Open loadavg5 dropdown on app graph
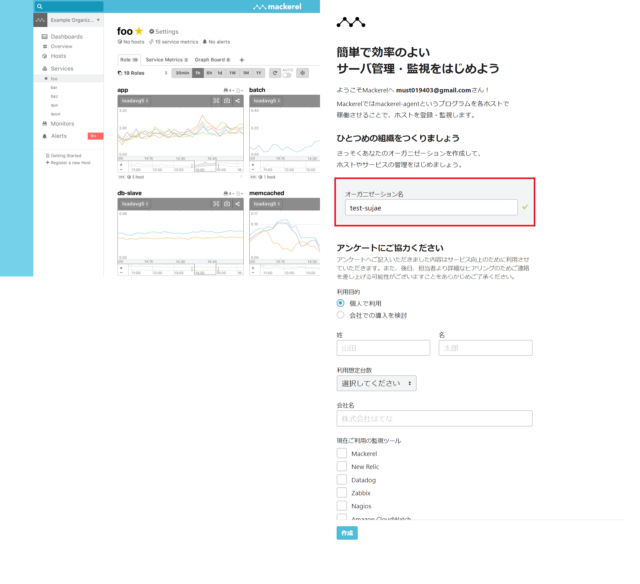 135,101
